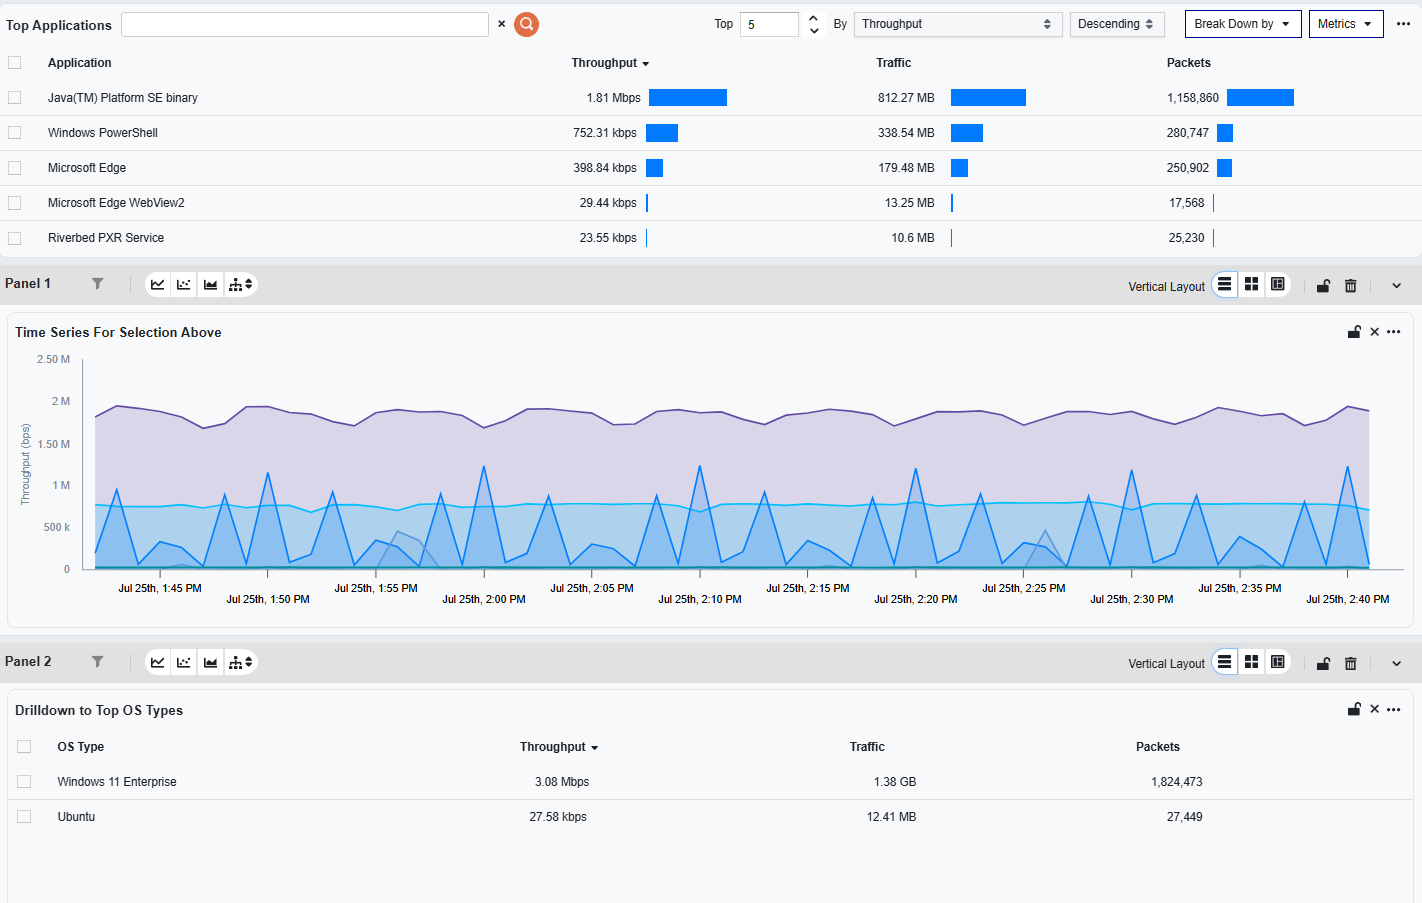Open the By Throughput dropdown

point(956,24)
